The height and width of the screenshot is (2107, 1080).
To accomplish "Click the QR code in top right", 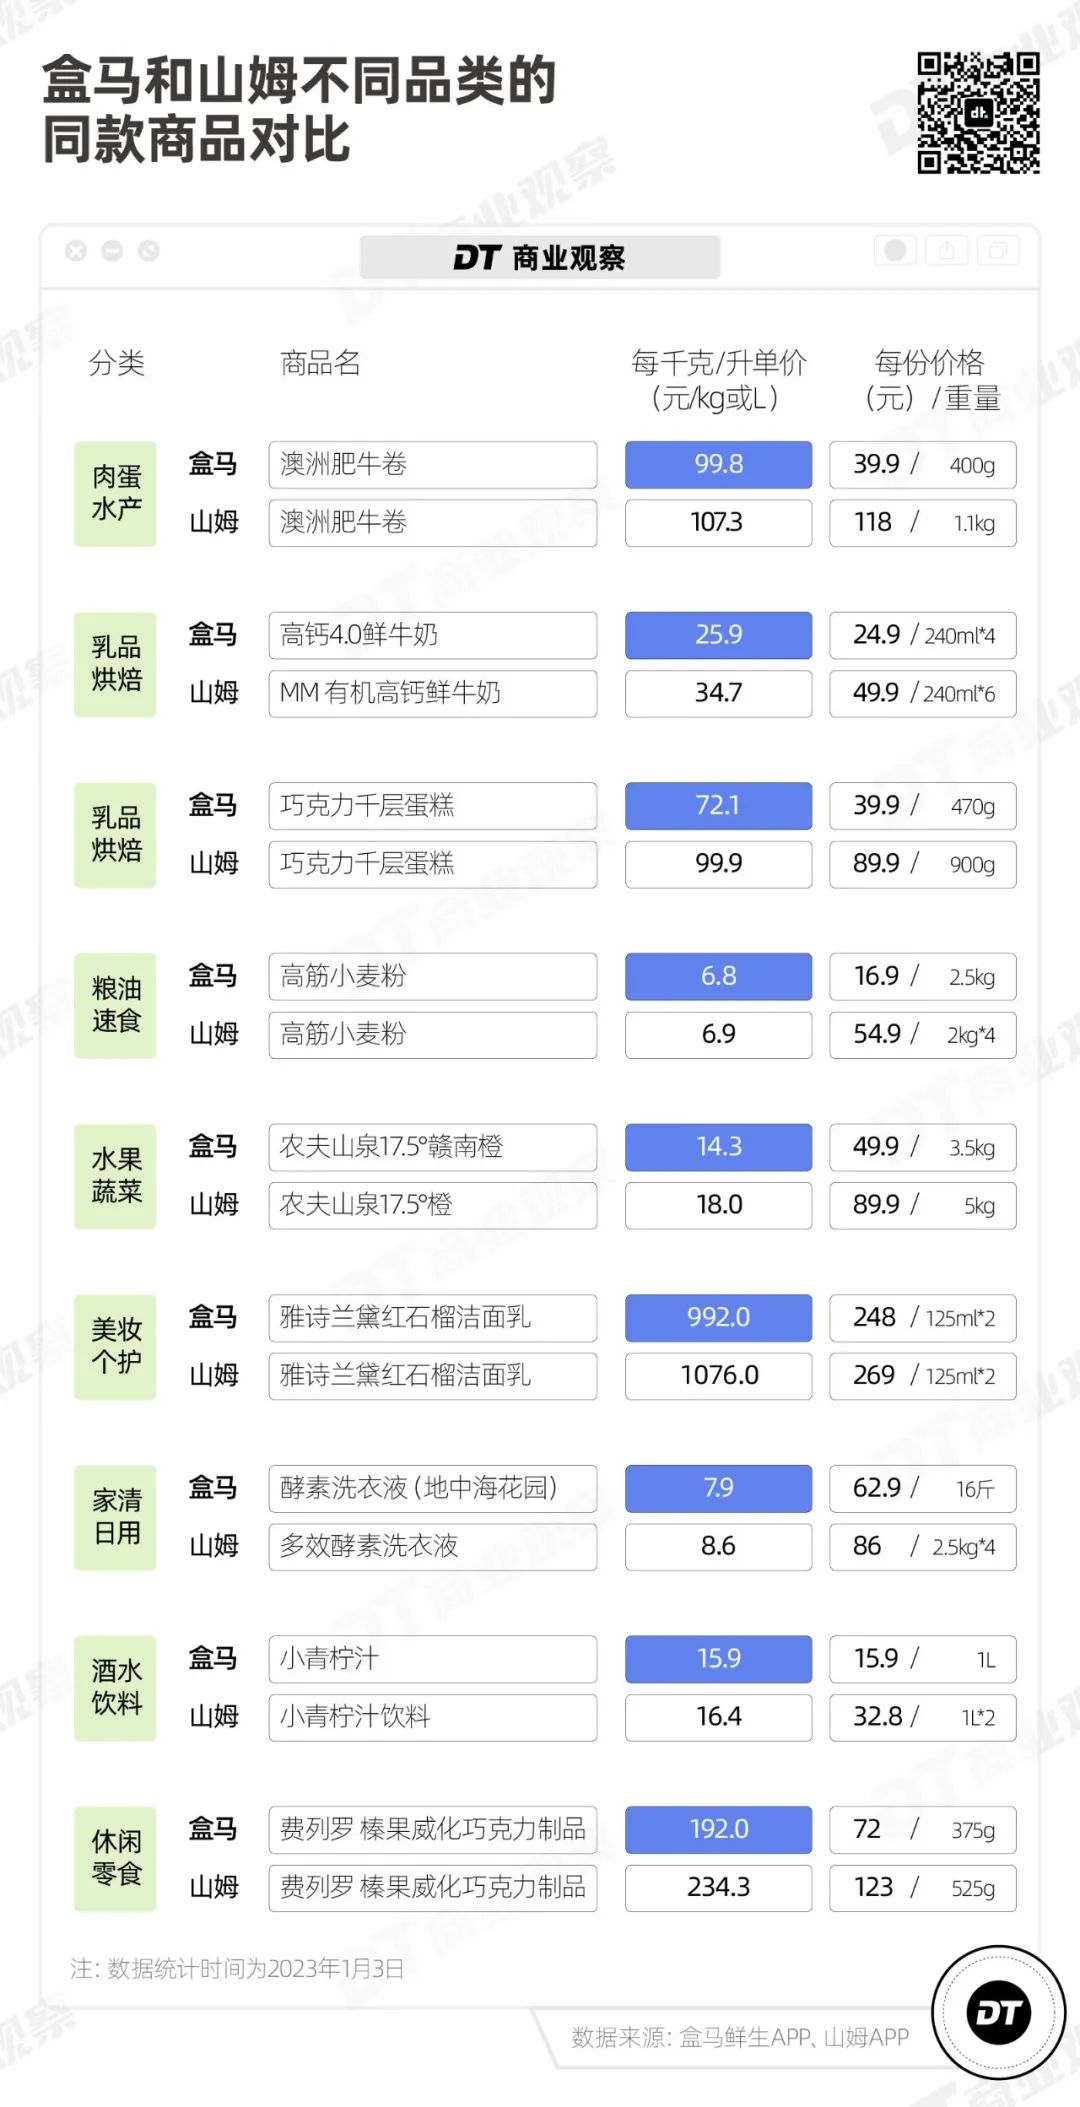I will pyautogui.click(x=978, y=113).
